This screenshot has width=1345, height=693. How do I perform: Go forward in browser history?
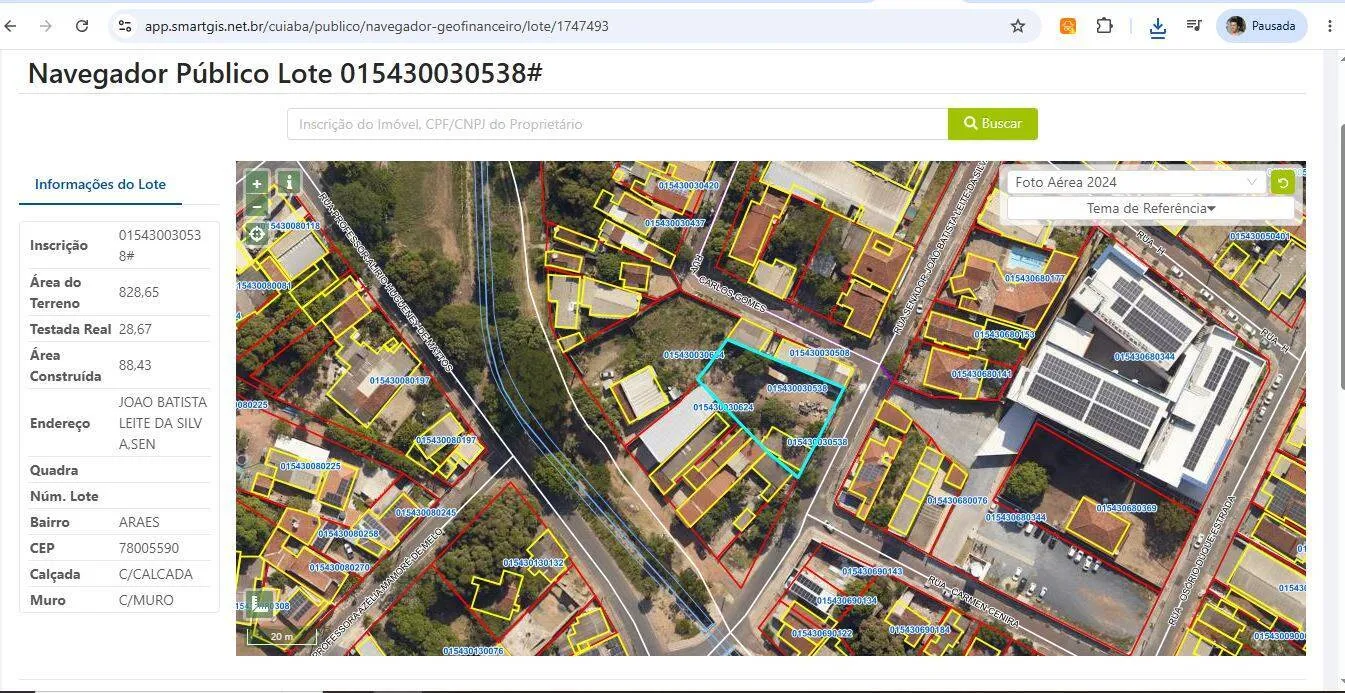coord(46,26)
